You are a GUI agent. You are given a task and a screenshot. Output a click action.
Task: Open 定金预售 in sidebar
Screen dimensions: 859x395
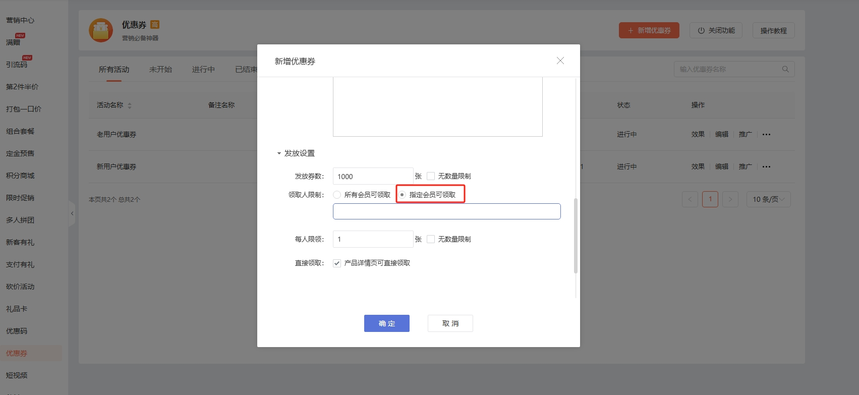coord(20,153)
